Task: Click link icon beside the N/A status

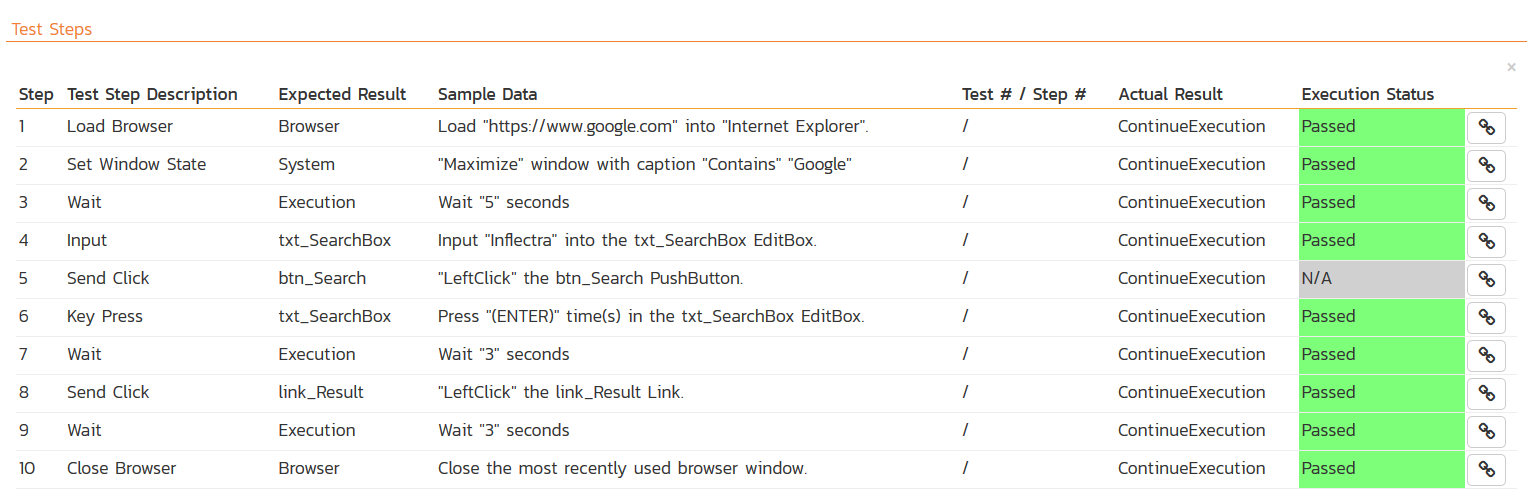Action: tap(1486, 279)
